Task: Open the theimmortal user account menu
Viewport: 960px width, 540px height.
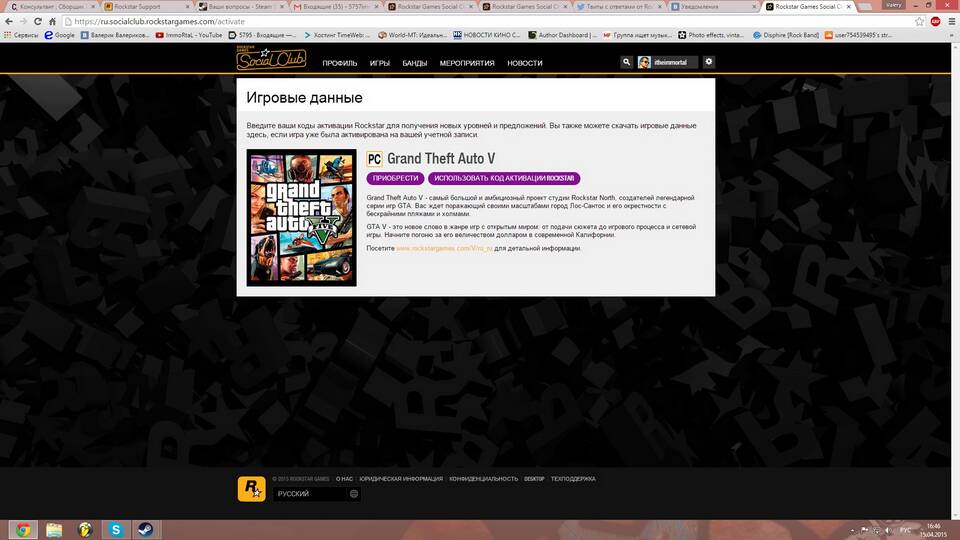Action: tap(668, 62)
